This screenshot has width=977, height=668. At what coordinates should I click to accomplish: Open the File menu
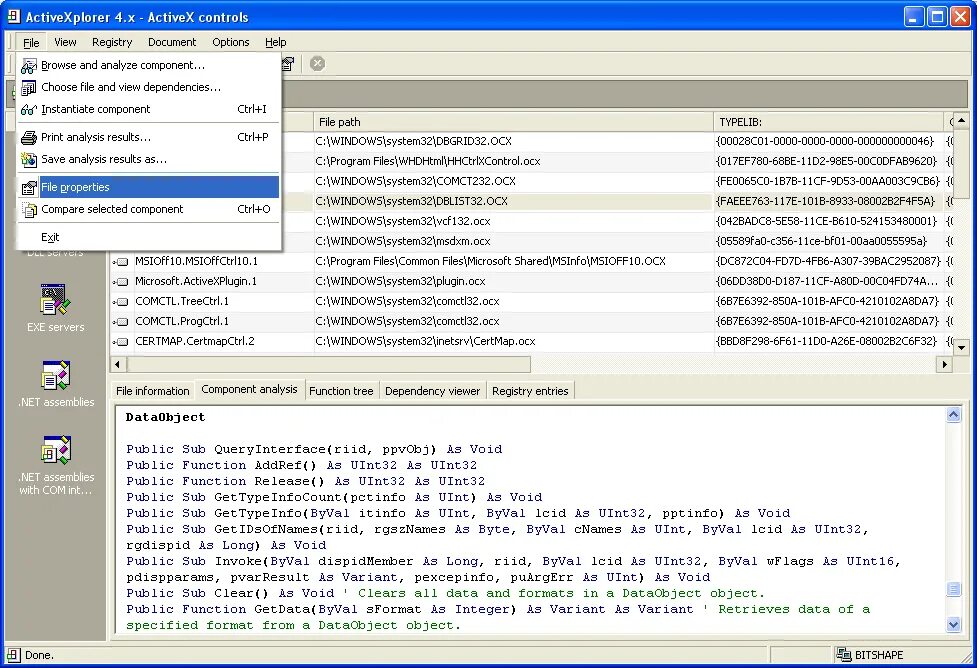click(x=31, y=42)
